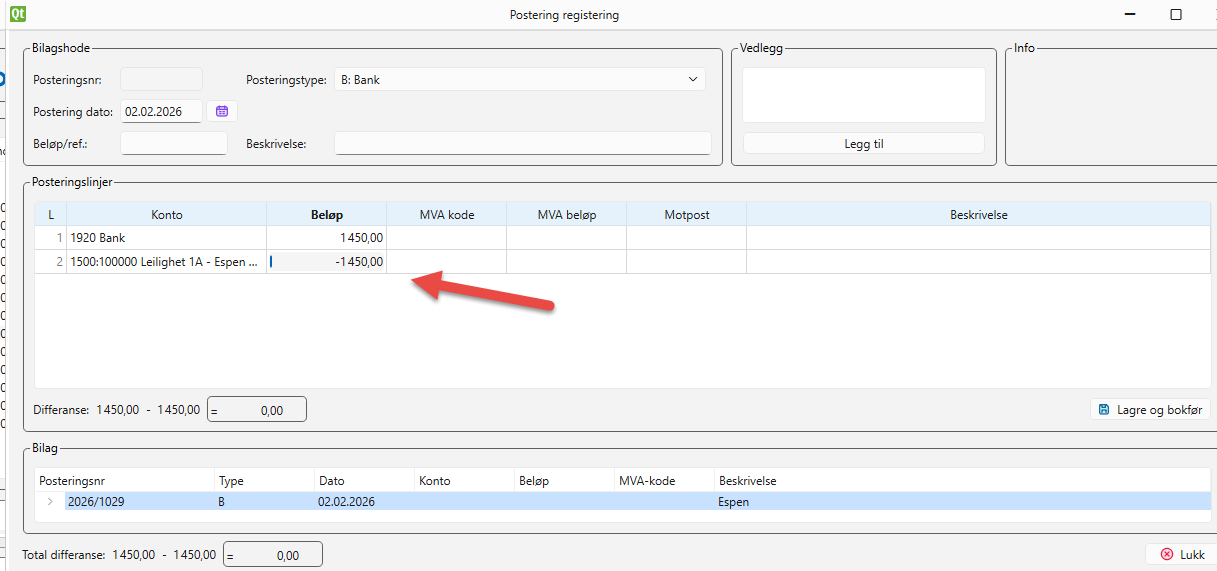Click the -1 450,00 amount cell

pos(327,262)
